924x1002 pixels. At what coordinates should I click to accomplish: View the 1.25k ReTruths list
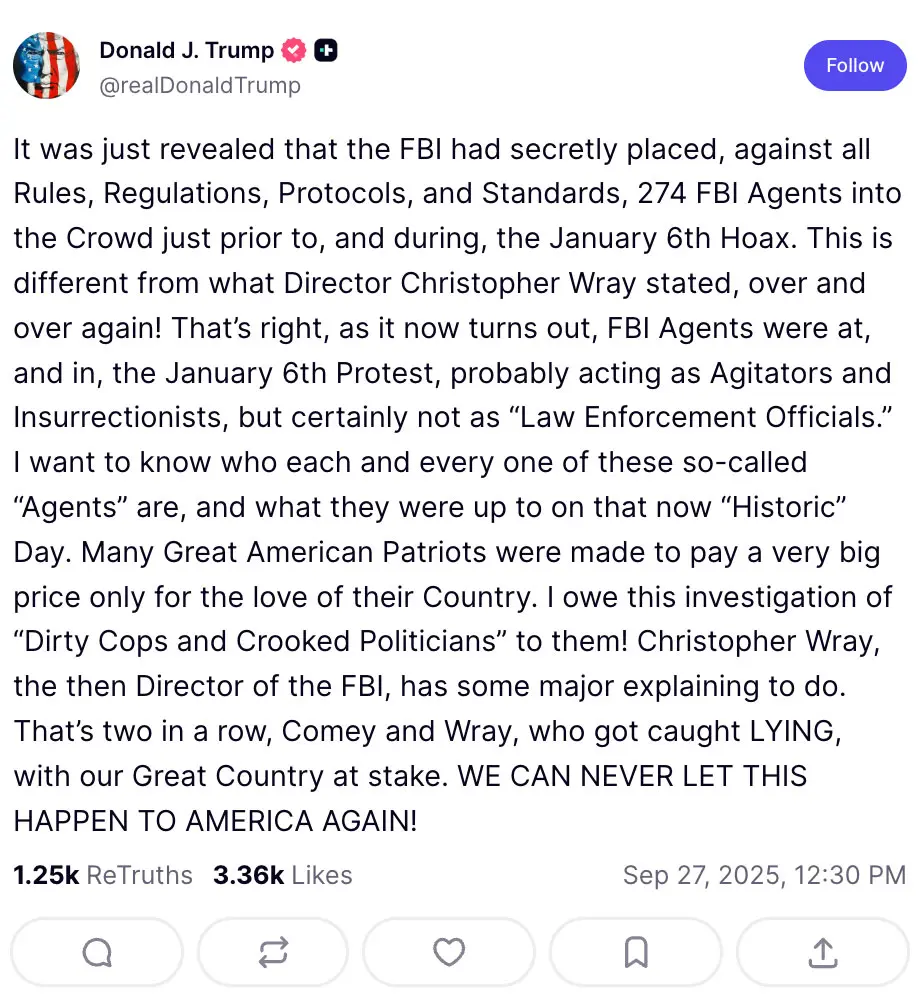point(103,875)
